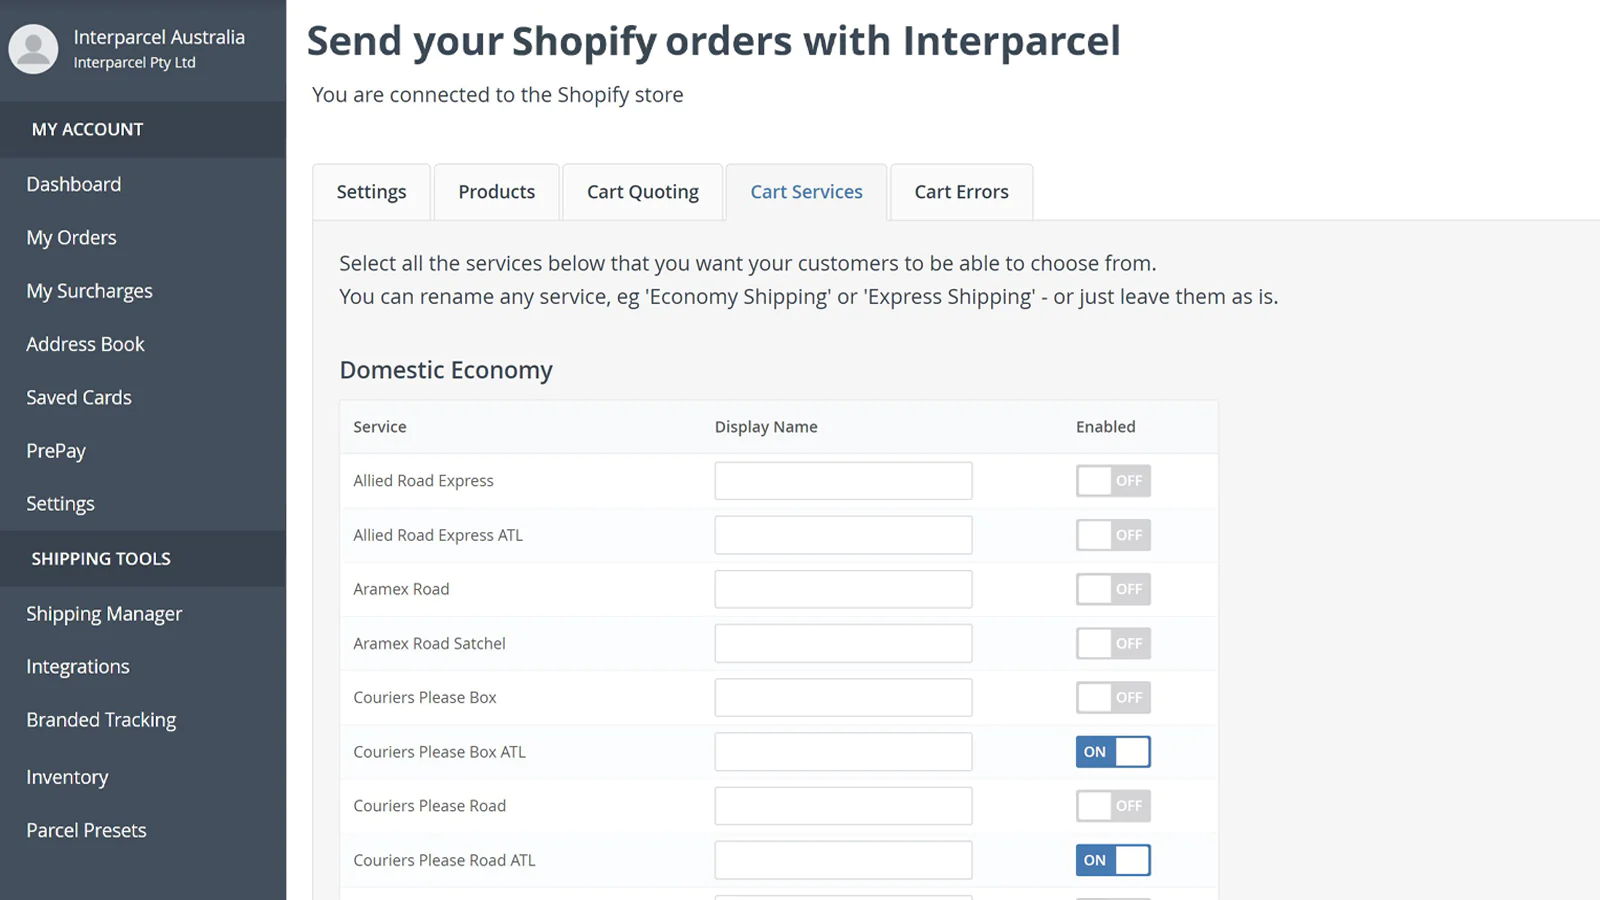Image resolution: width=1600 pixels, height=900 pixels.
Task: Switch on the Couriers Please Road toggle
Action: click(x=1113, y=806)
